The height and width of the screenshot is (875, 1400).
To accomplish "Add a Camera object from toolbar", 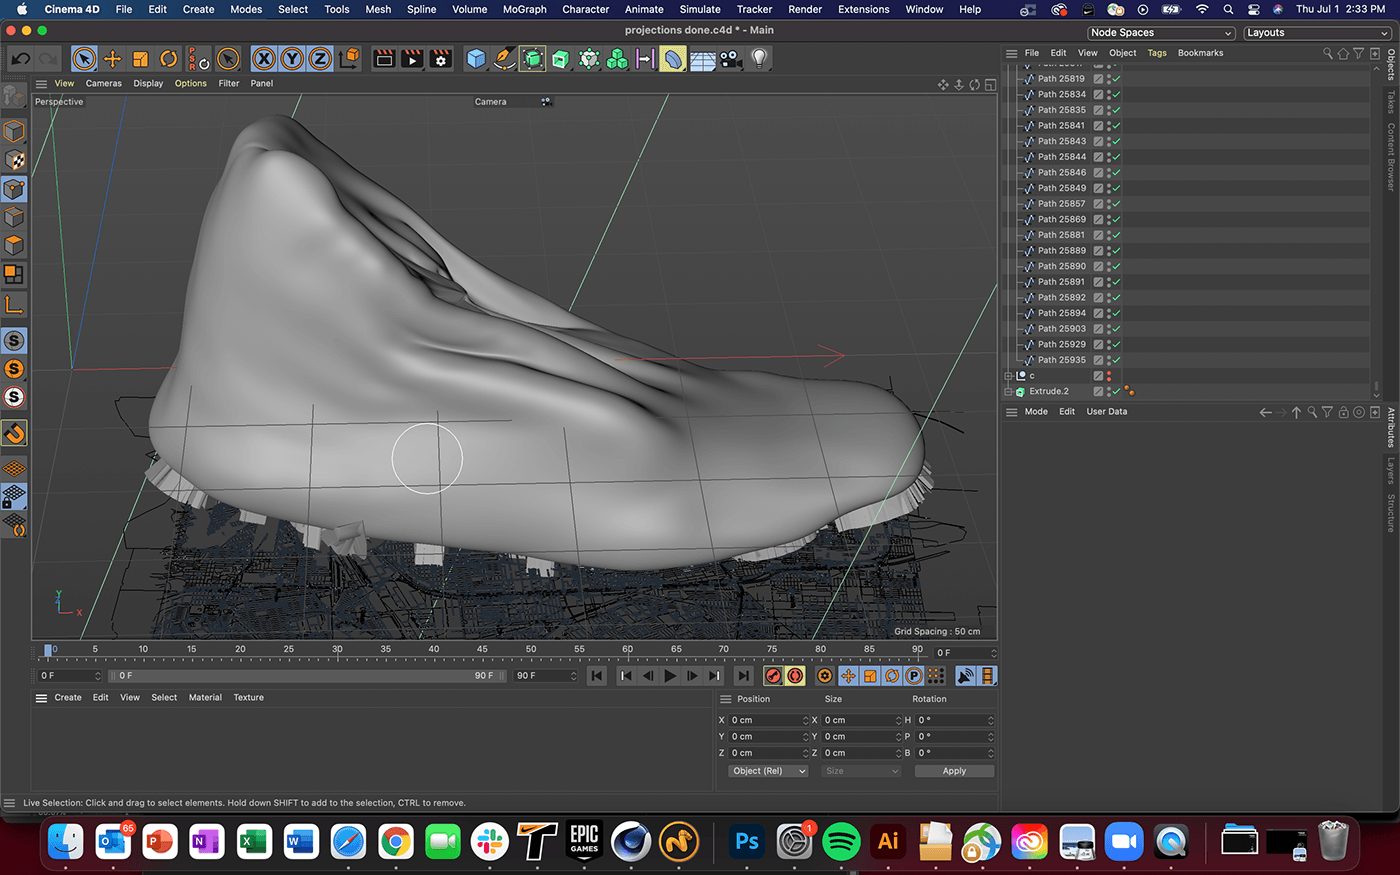I will [x=731, y=59].
